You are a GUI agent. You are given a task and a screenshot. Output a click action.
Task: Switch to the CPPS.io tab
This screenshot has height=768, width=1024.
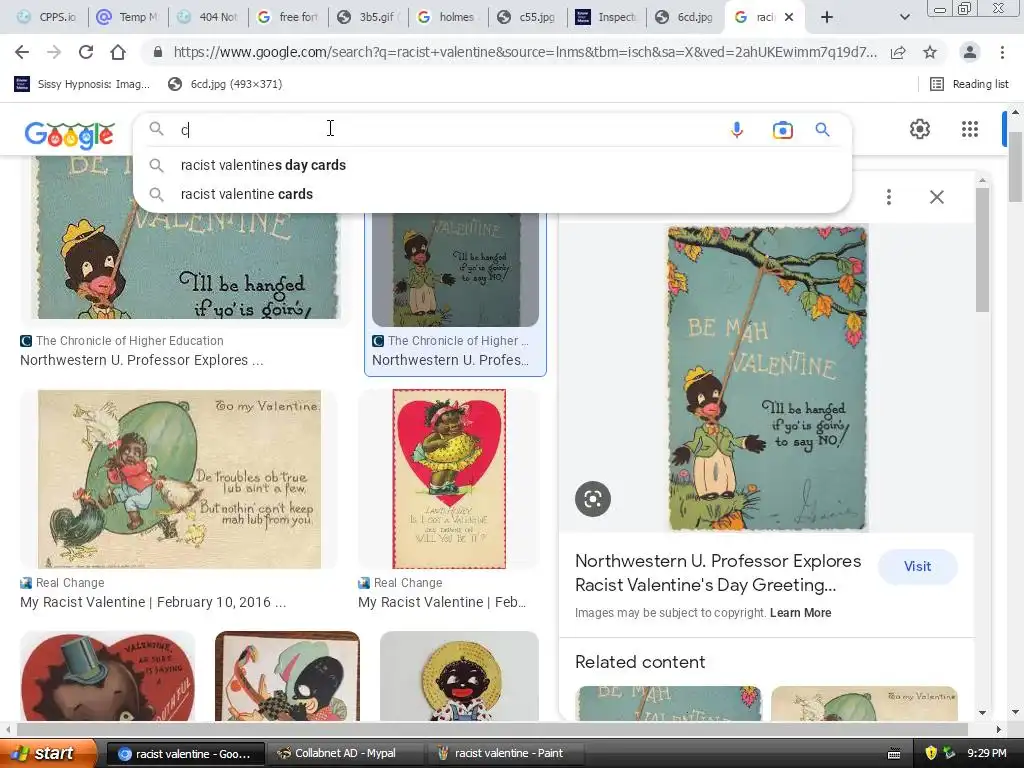pos(46,17)
